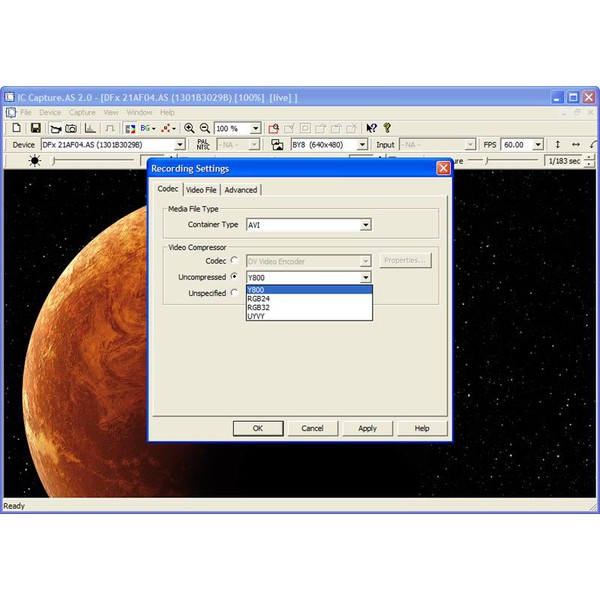This screenshot has width=600, height=600.
Task: Select the Uncompressed radio button
Action: tap(235, 277)
